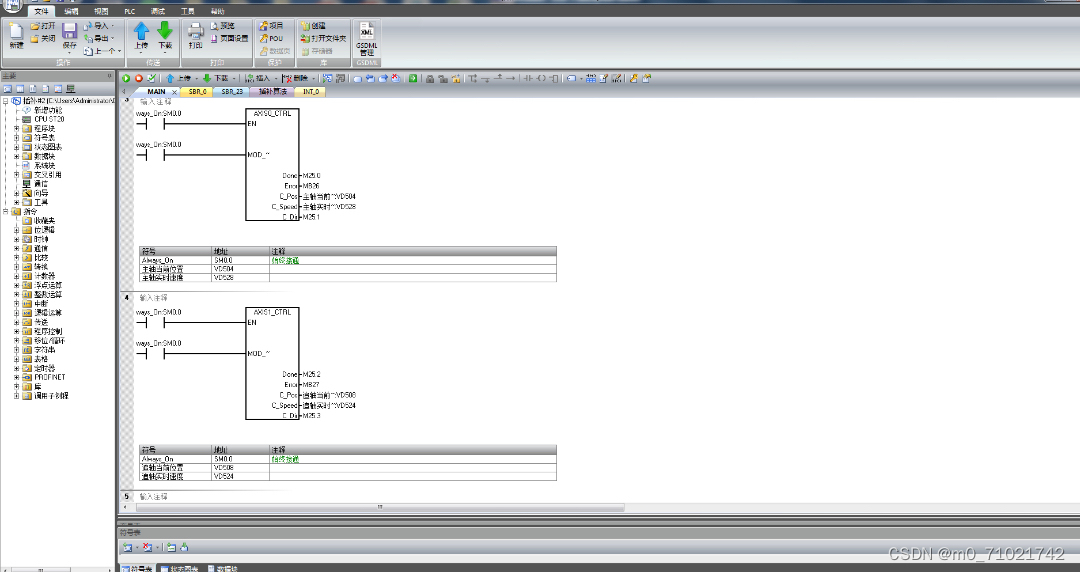Expand the 数据块 (Data Block) tree node
1080x572 pixels.
17,156
